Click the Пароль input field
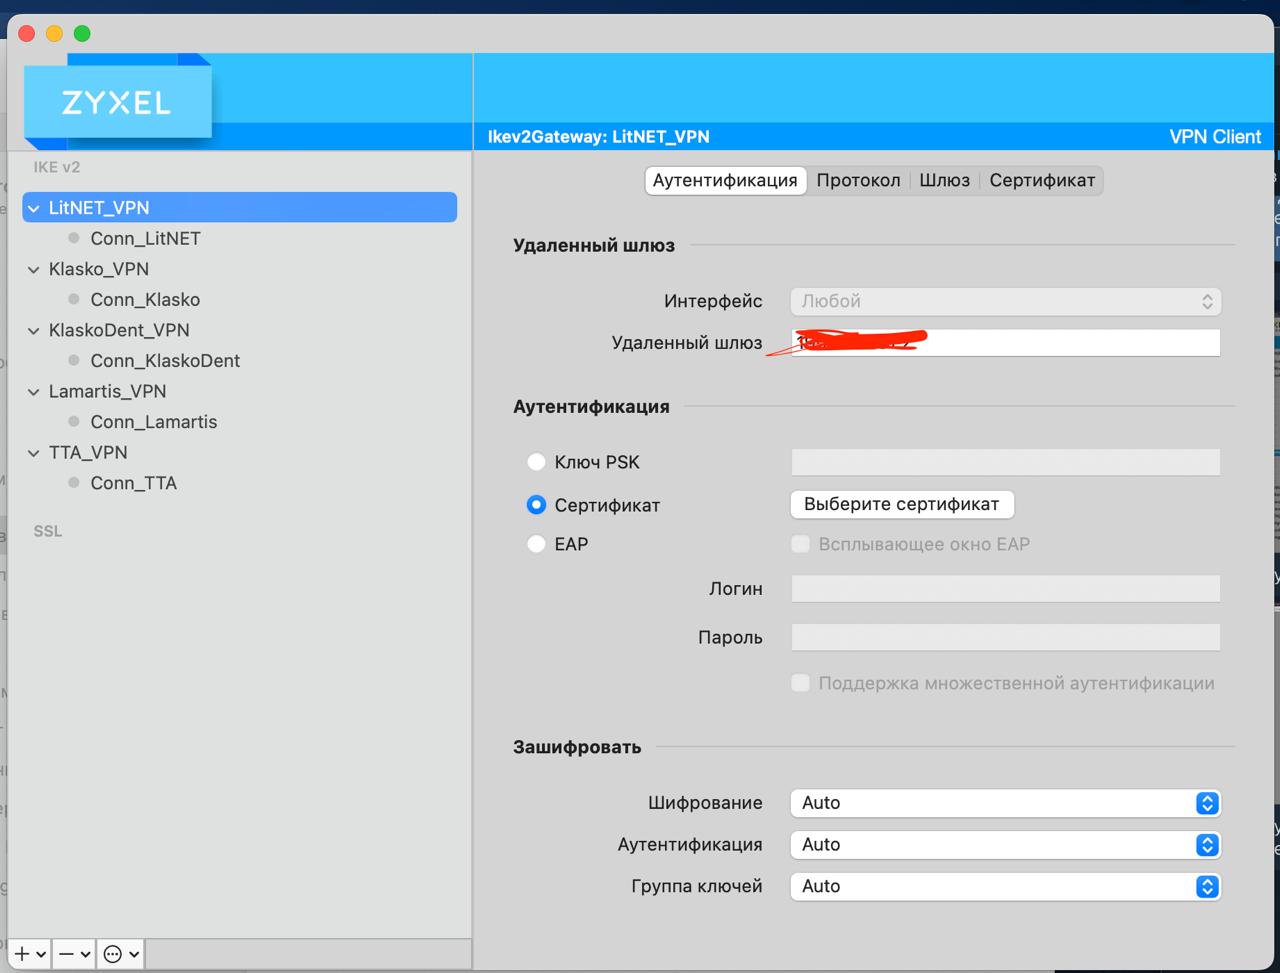Image resolution: width=1280 pixels, height=973 pixels. (x=1005, y=637)
